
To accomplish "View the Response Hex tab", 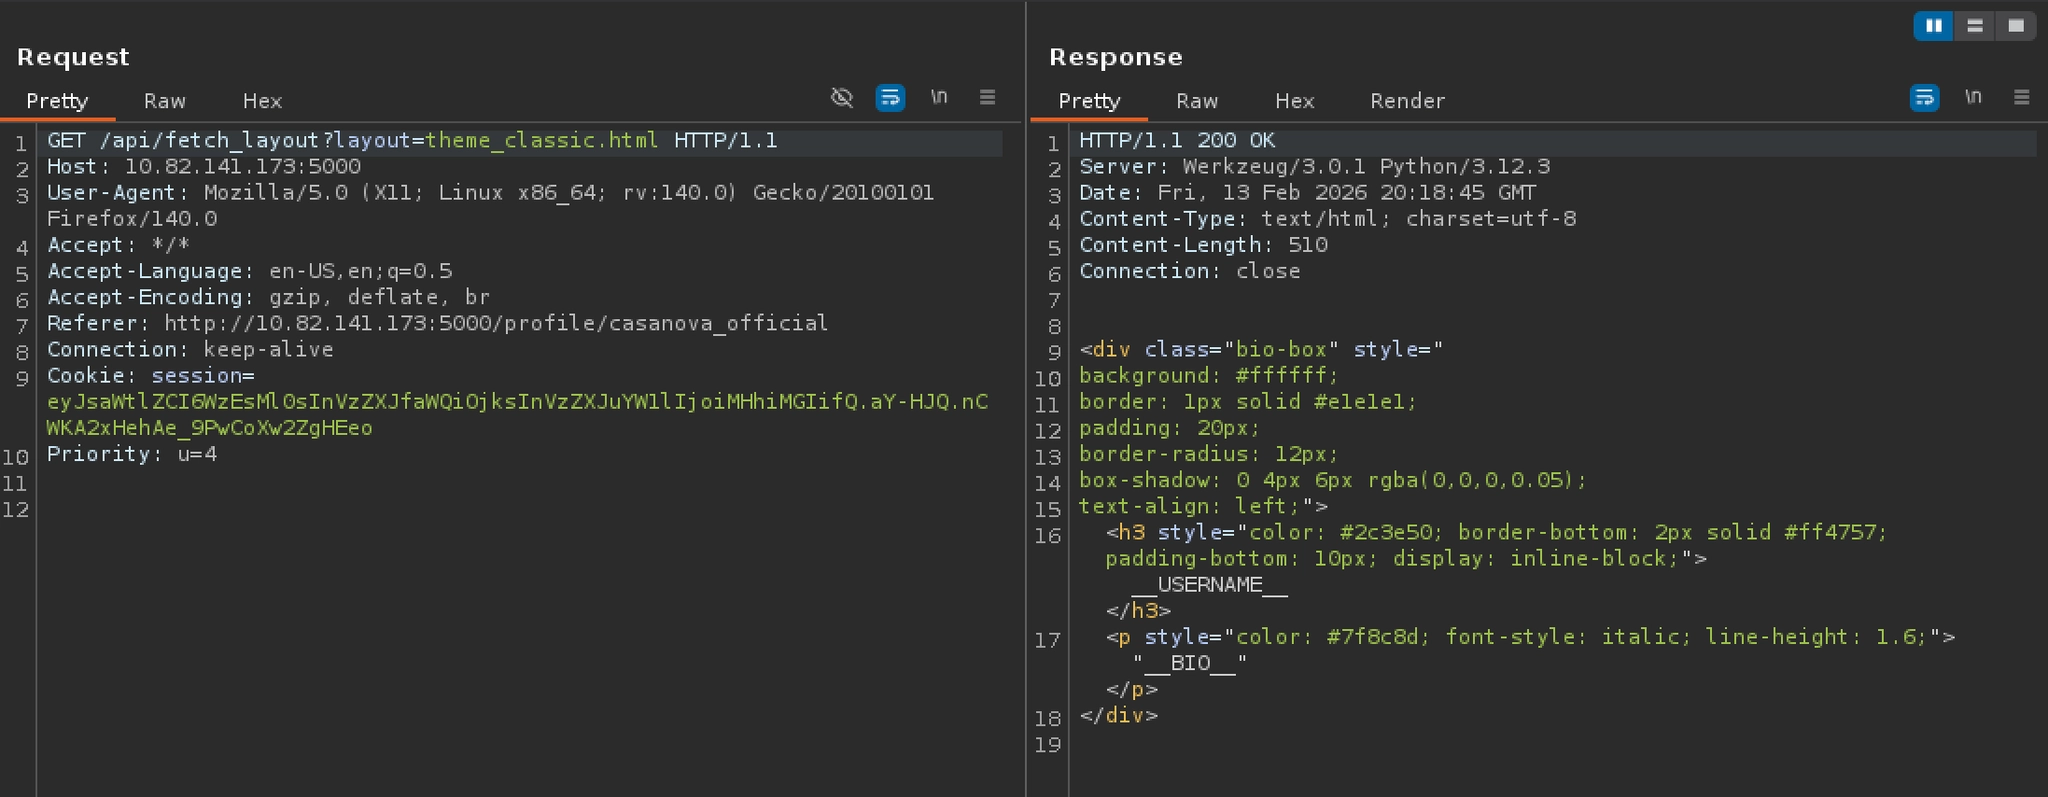I will point(1294,101).
